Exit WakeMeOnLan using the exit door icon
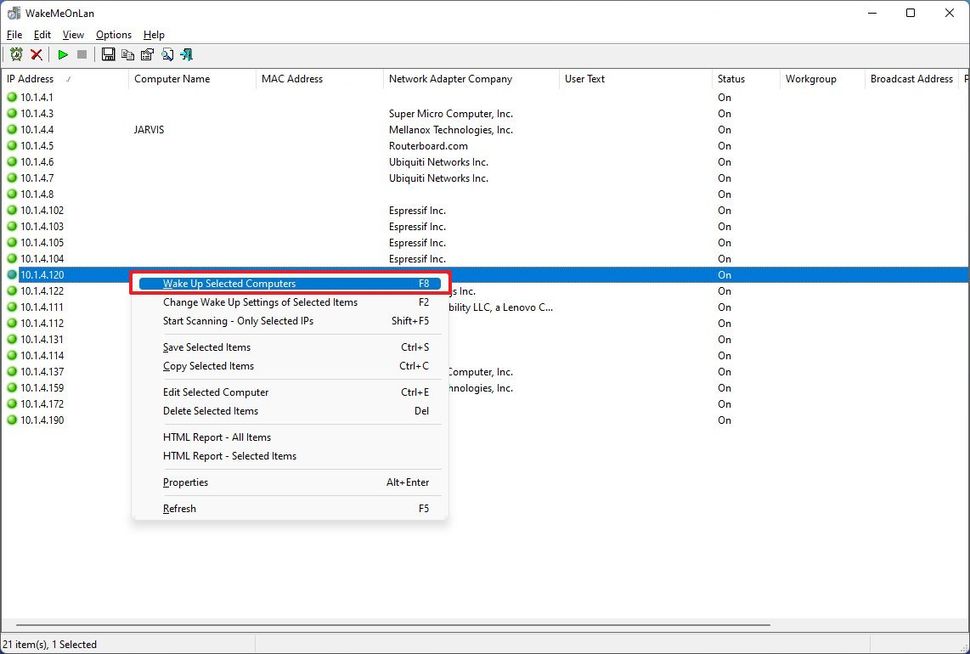970x654 pixels. [x=187, y=55]
